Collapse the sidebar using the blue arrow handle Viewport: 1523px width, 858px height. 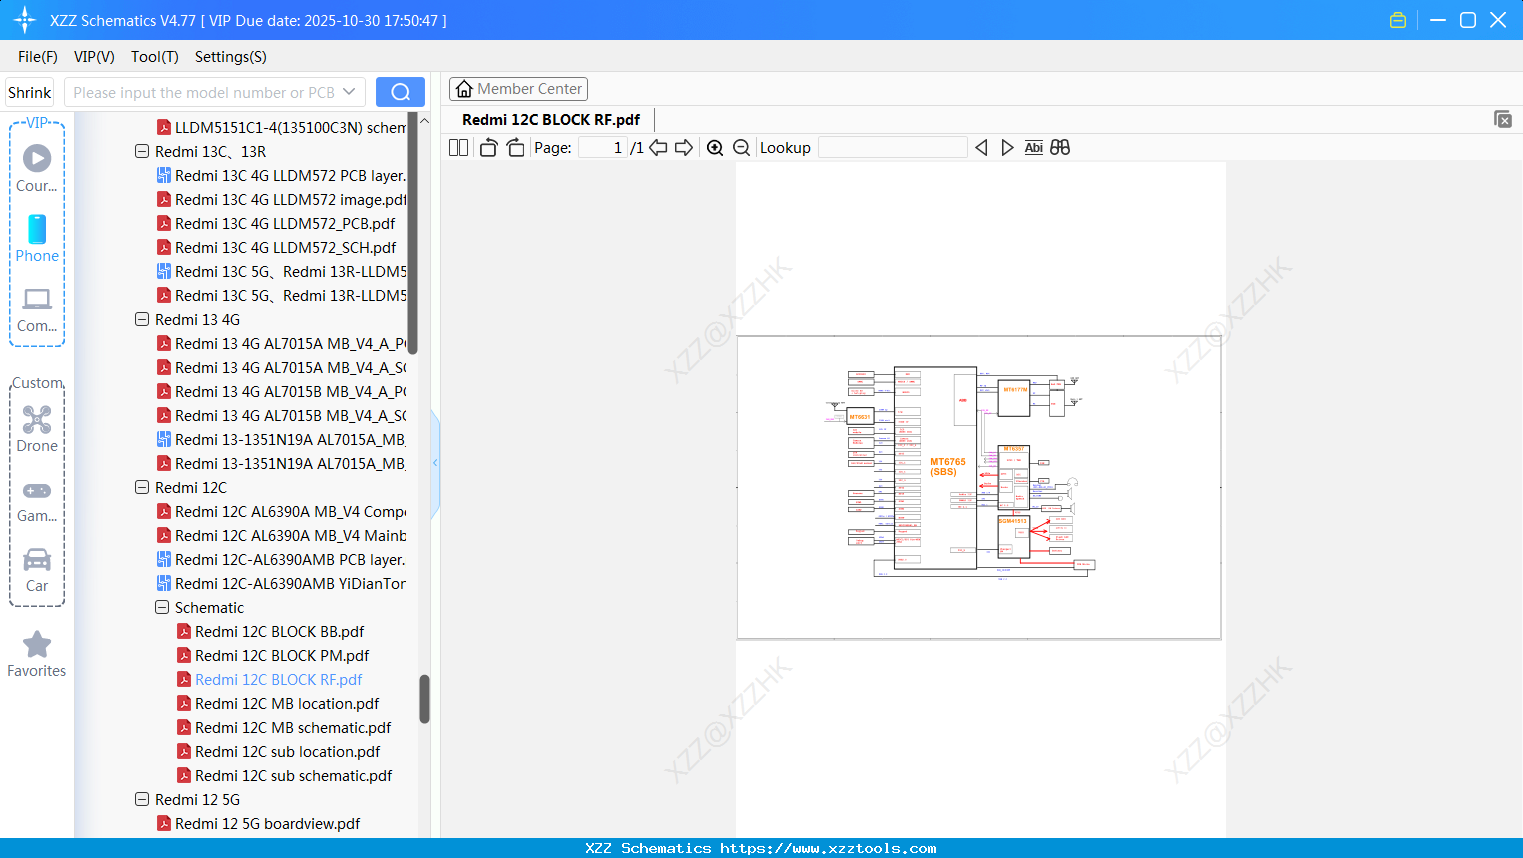pyautogui.click(x=434, y=462)
